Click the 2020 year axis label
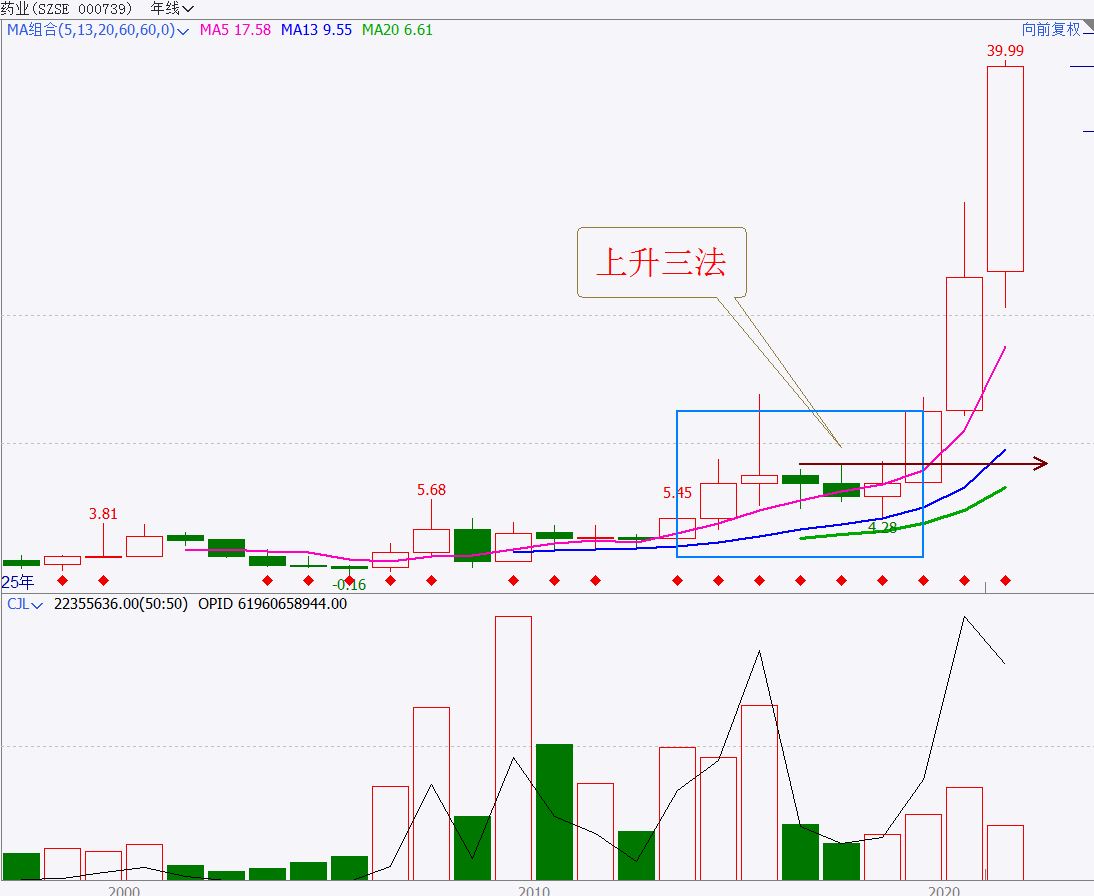 click(x=943, y=890)
